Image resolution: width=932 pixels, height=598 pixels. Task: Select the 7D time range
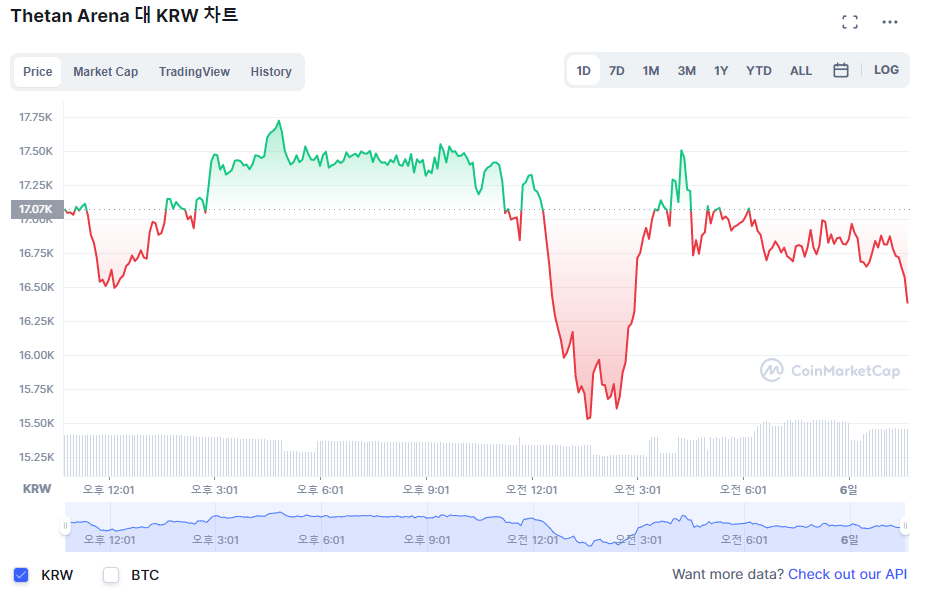[616, 71]
